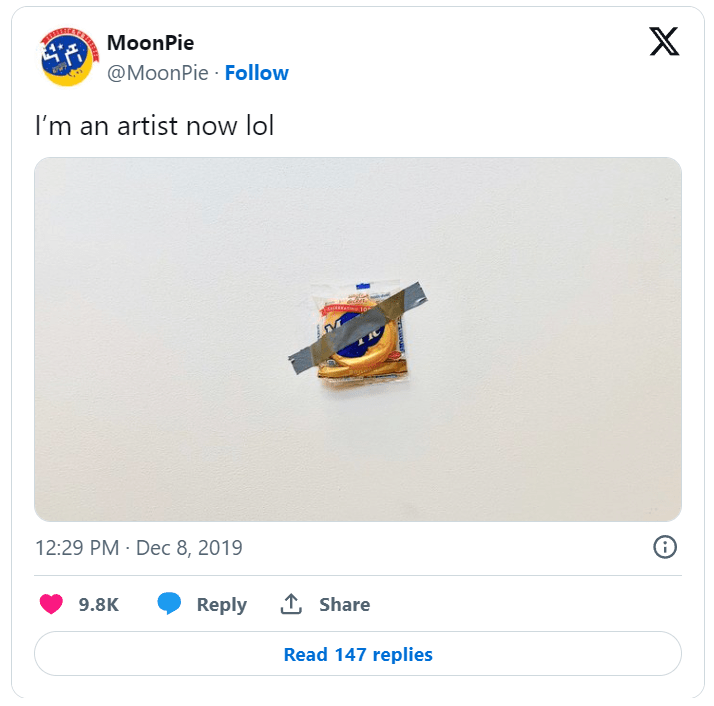The height and width of the screenshot is (706, 714).
Task: Click the @MoonPie handle
Action: (158, 73)
